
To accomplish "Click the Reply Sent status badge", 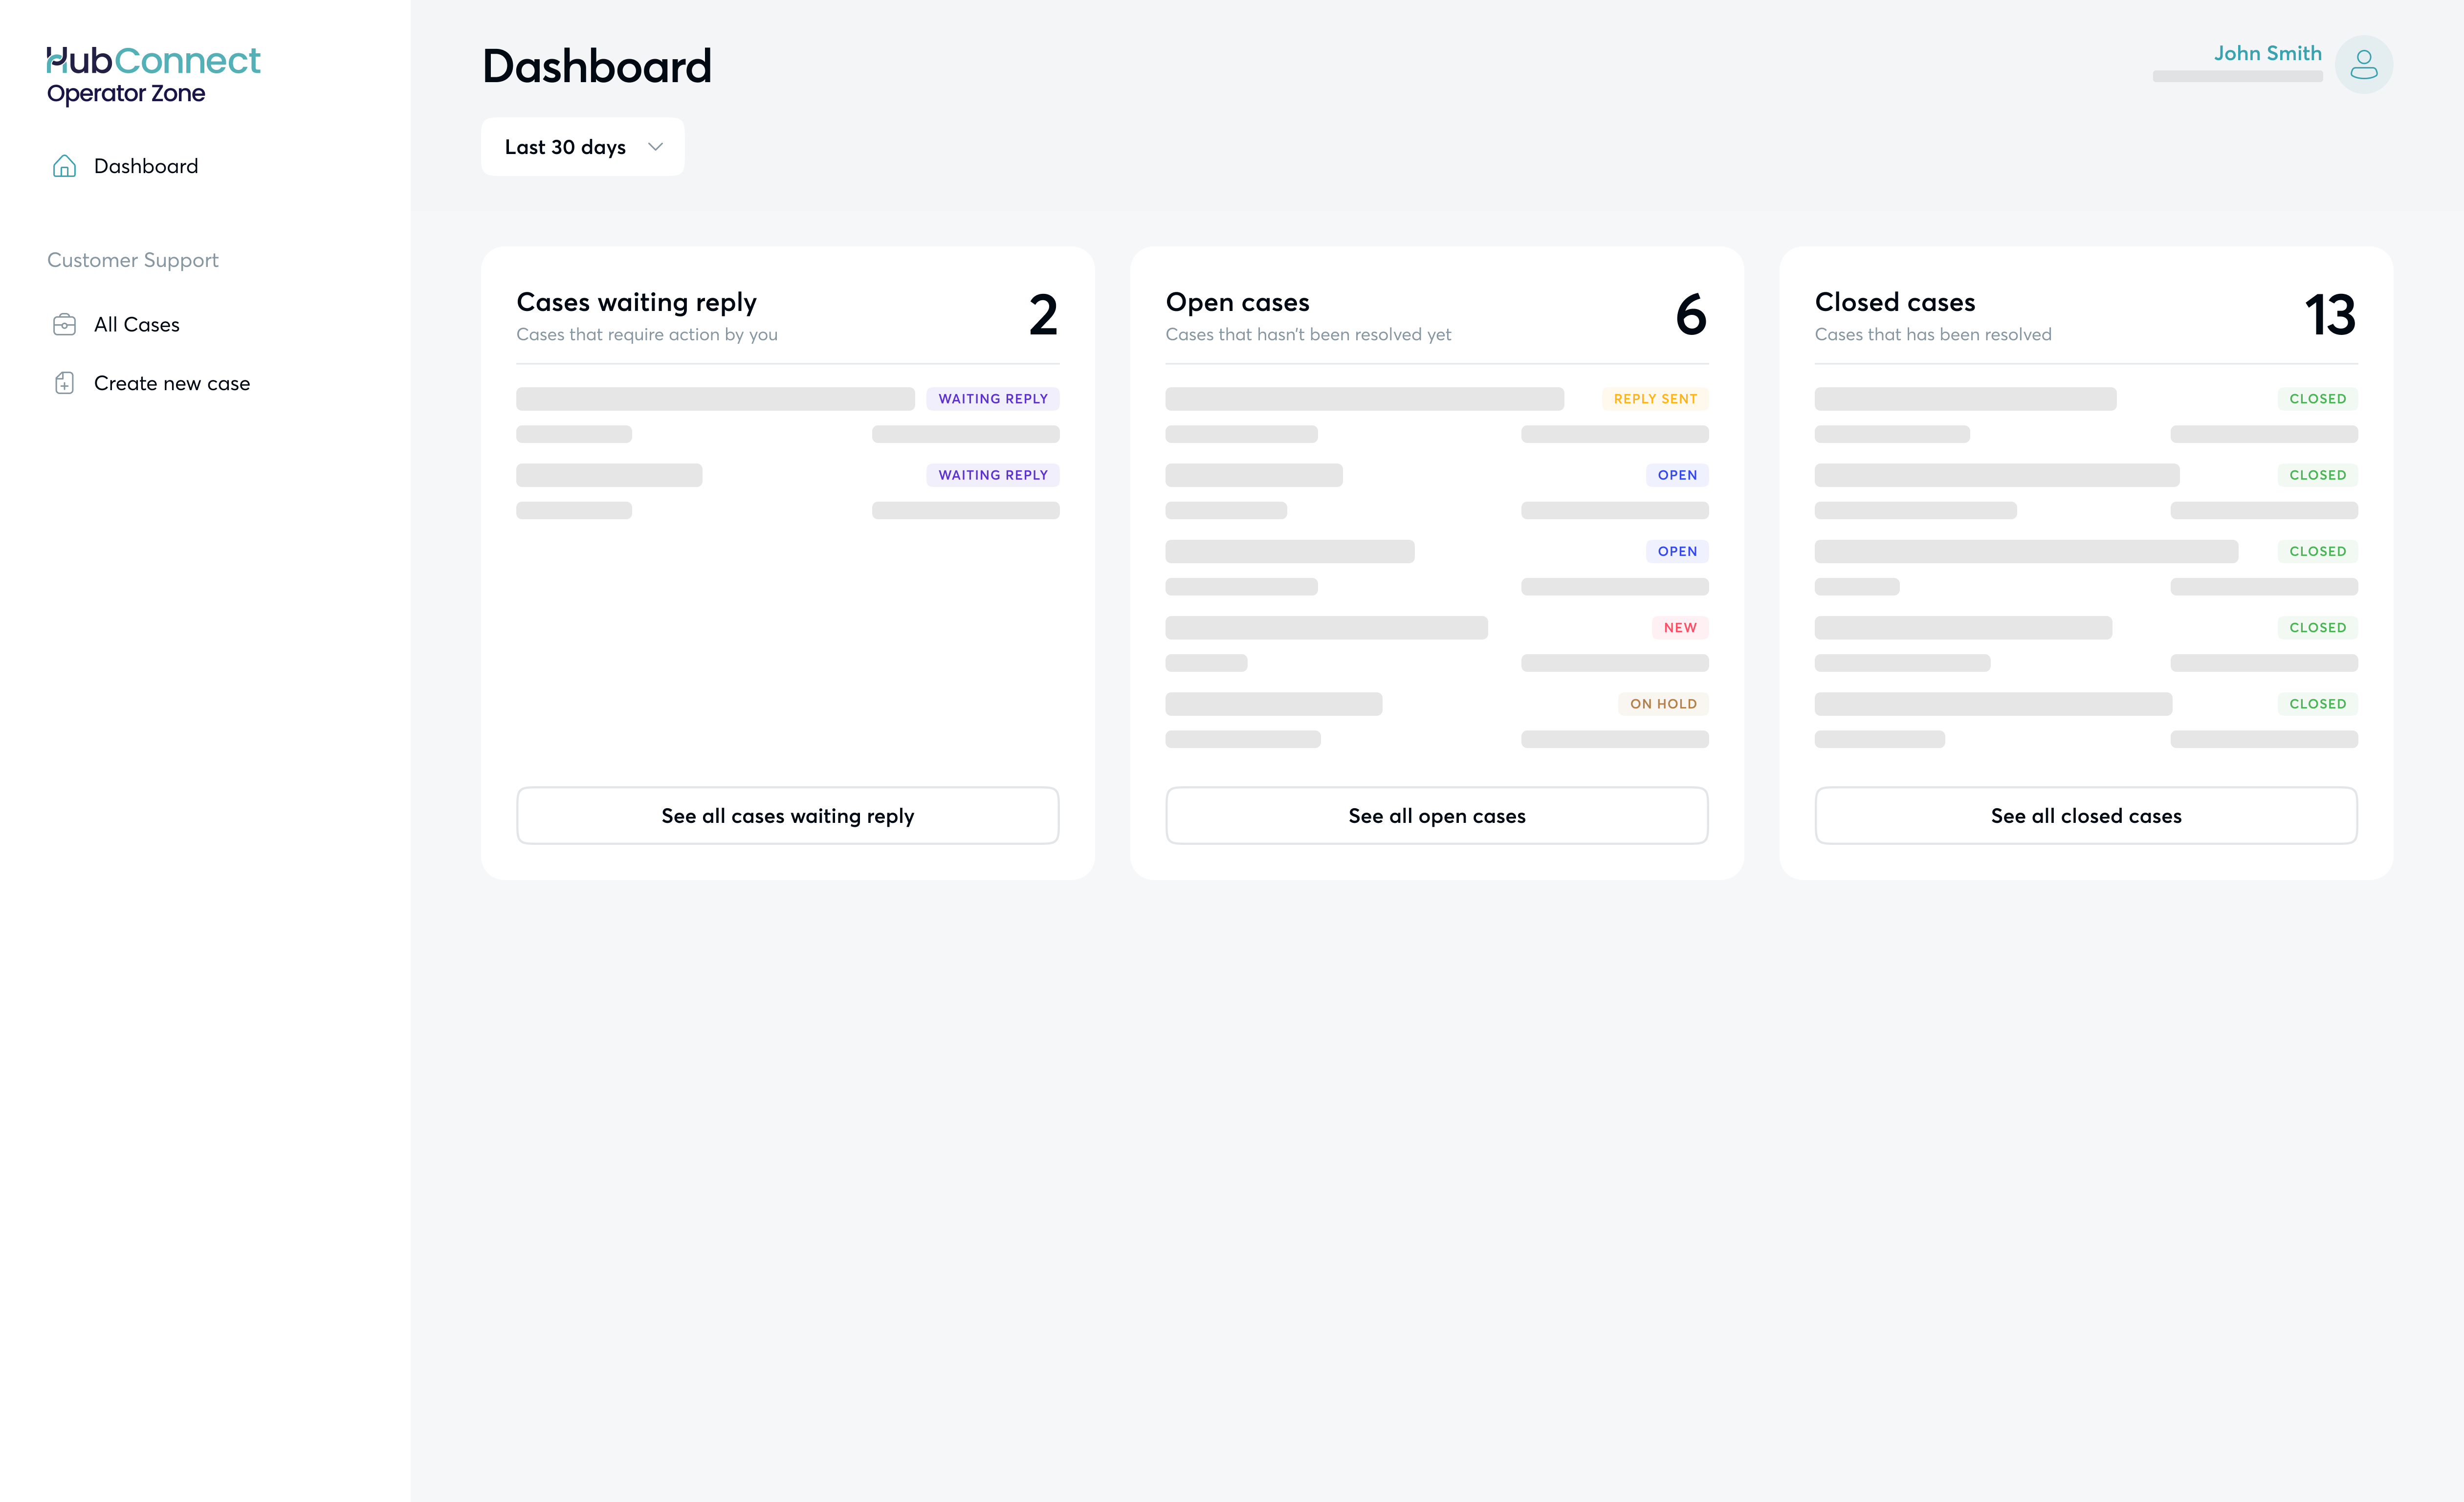I will tap(1655, 399).
